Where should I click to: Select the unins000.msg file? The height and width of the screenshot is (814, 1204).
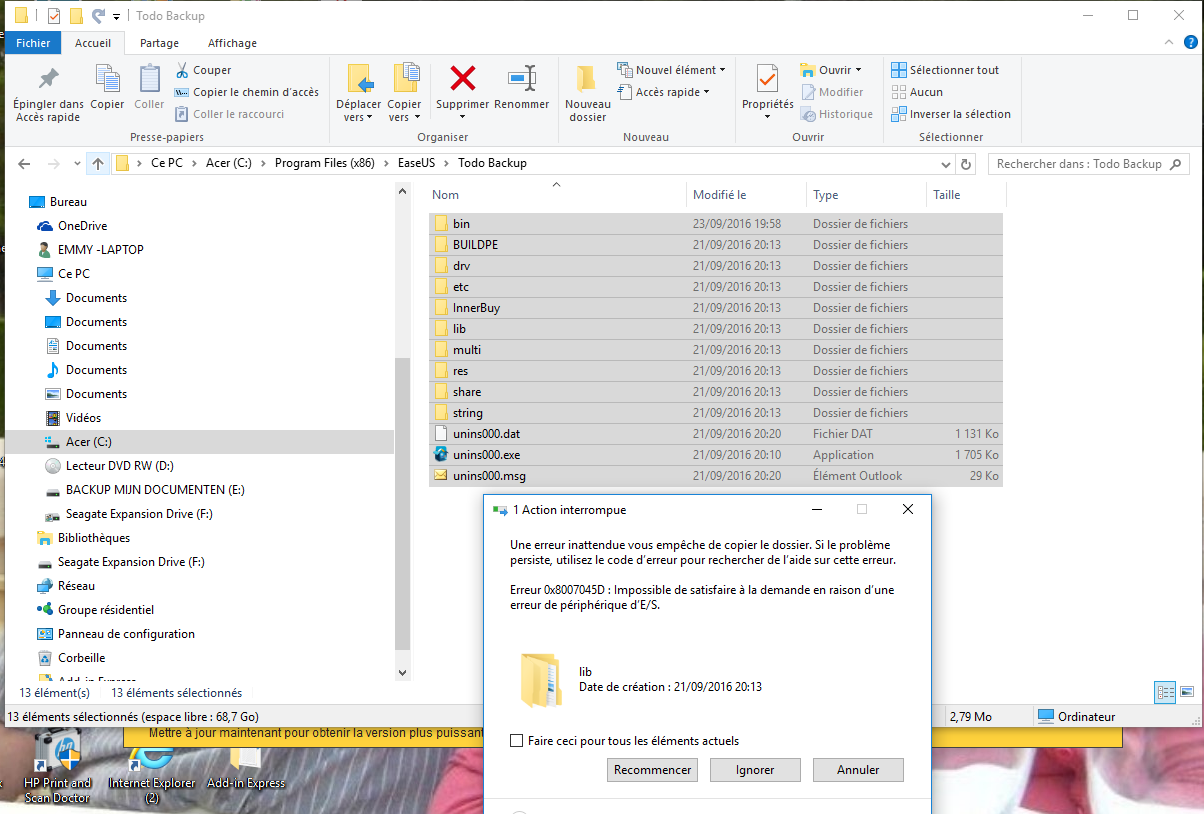715,476
